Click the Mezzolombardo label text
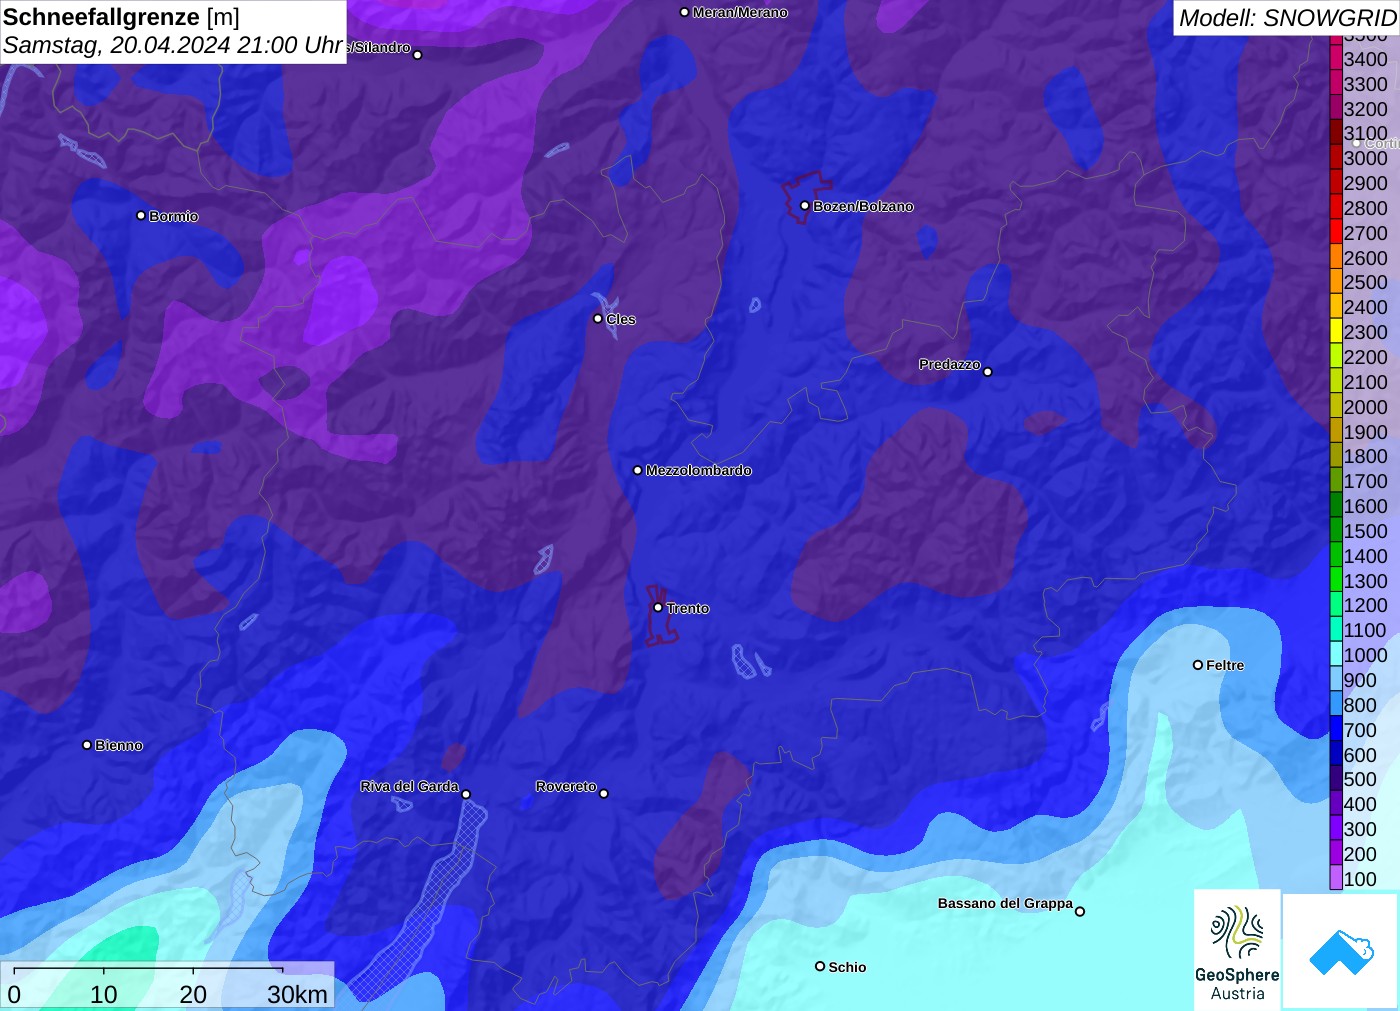The width and height of the screenshot is (1400, 1011). [x=698, y=470]
